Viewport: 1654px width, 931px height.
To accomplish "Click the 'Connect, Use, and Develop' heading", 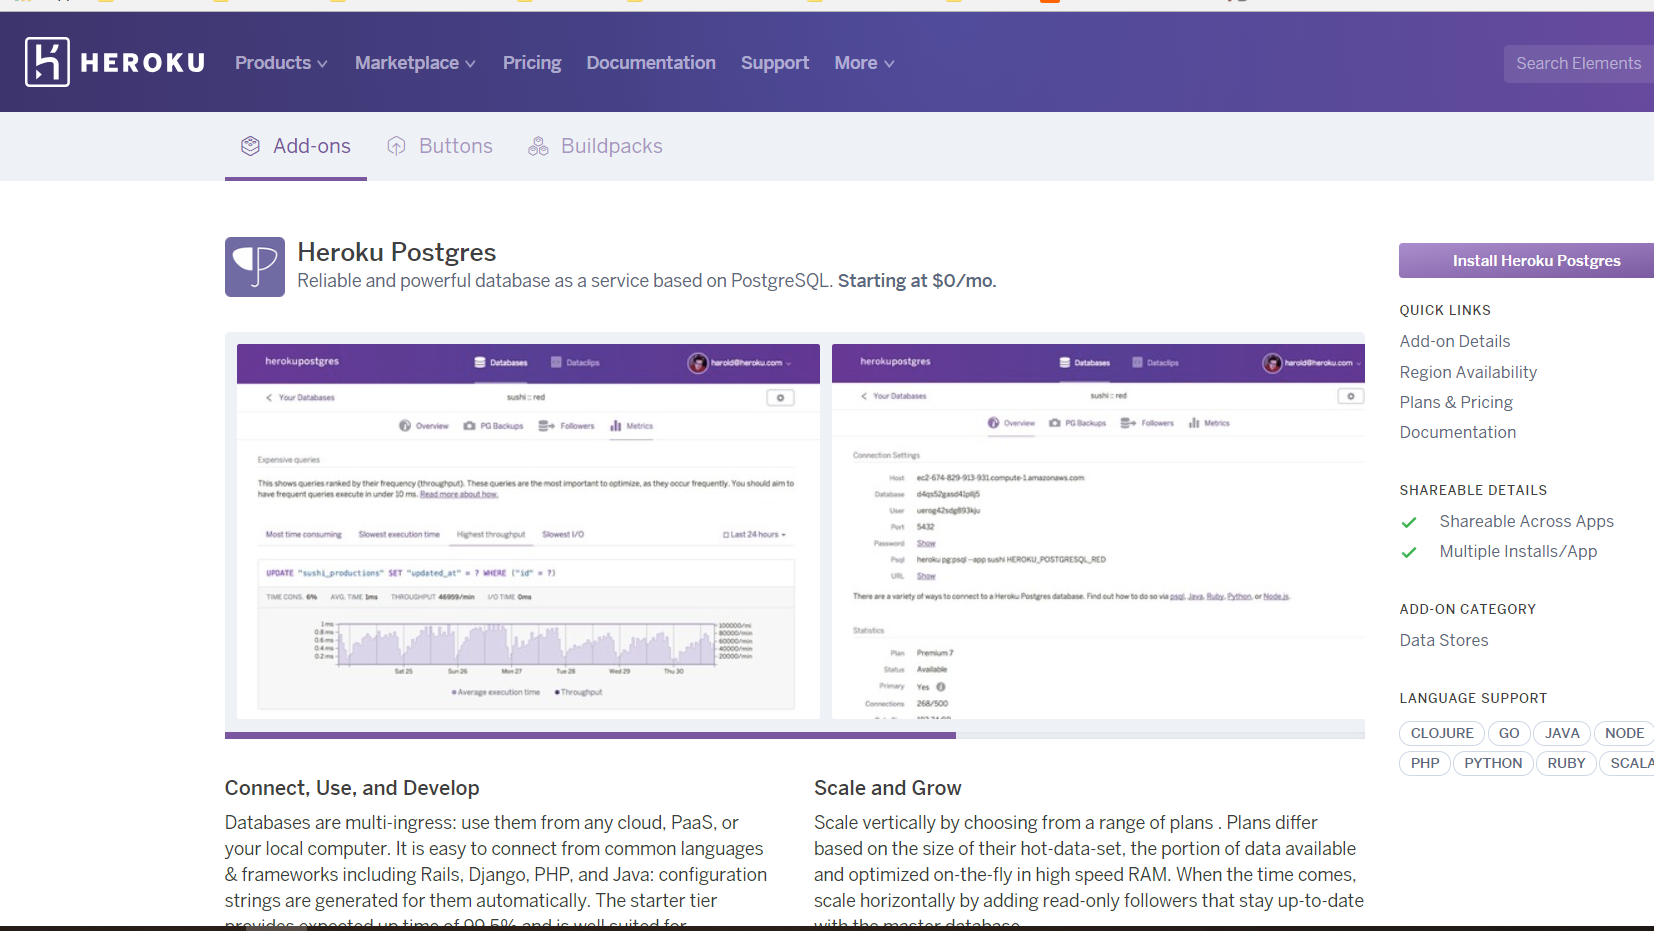I will [352, 788].
